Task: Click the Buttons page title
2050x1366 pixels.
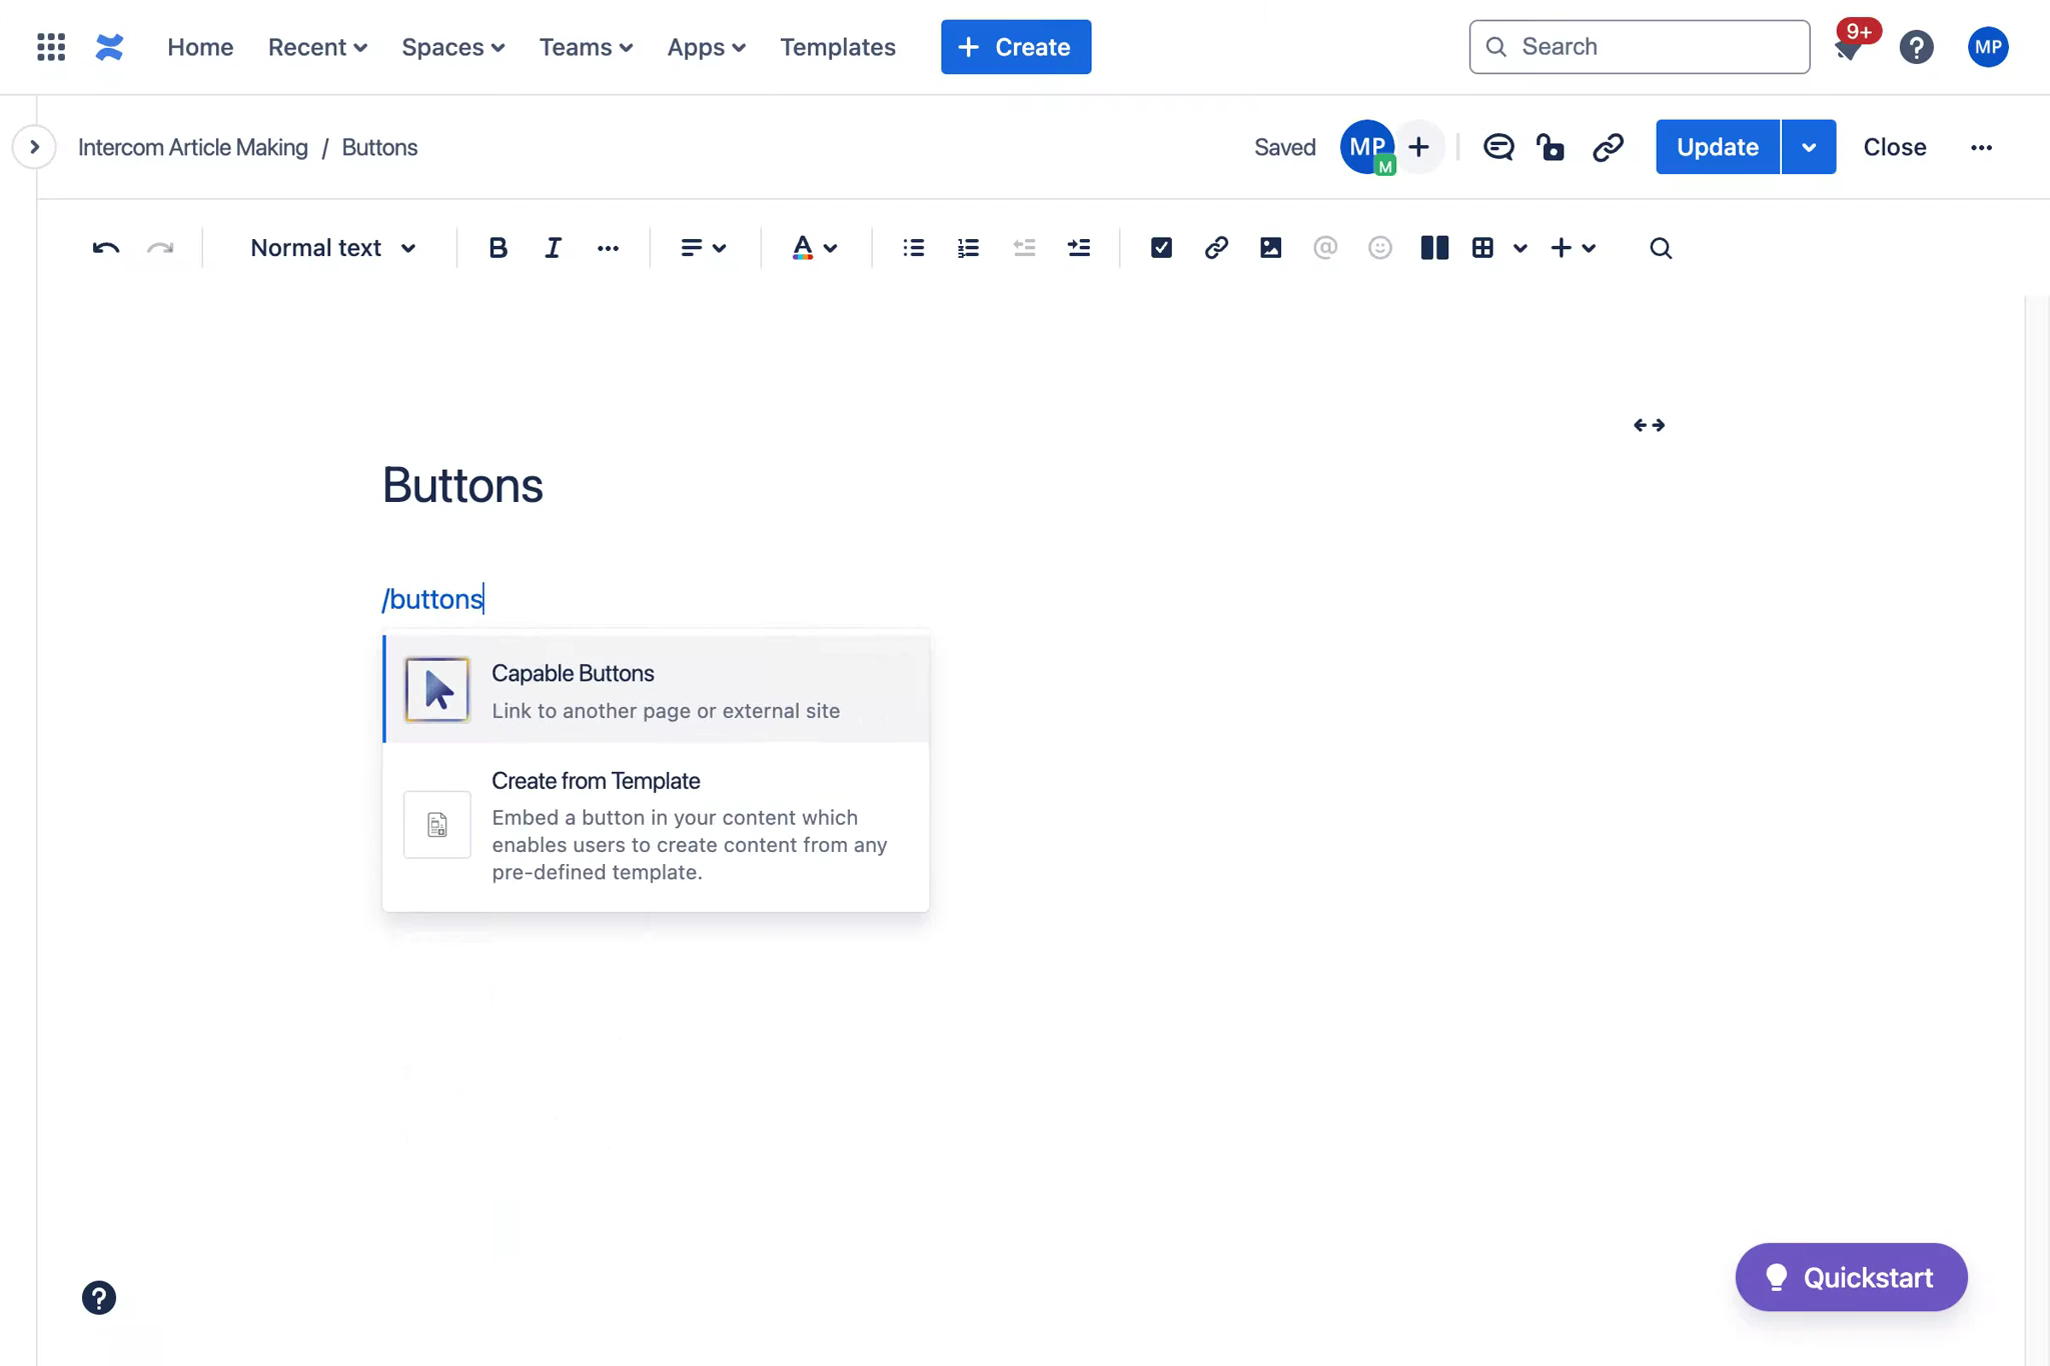Action: pyautogui.click(x=463, y=485)
